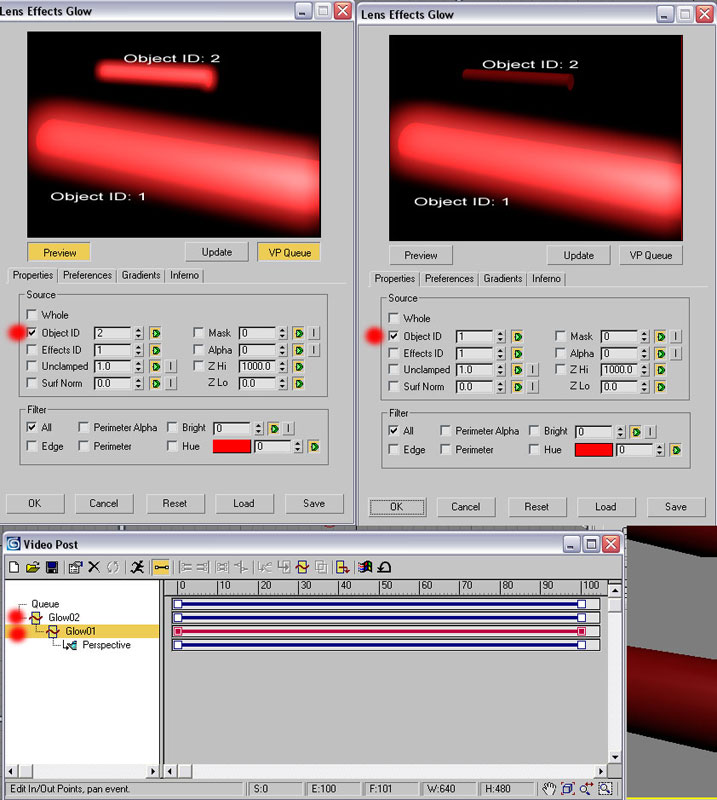Image resolution: width=717 pixels, height=800 pixels.
Task: Click Update button in right Glow dialog
Action: pos(578,256)
